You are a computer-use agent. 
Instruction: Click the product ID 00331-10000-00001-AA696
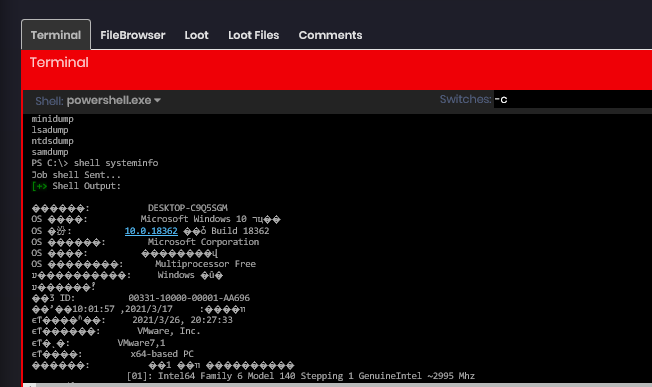coord(189,298)
